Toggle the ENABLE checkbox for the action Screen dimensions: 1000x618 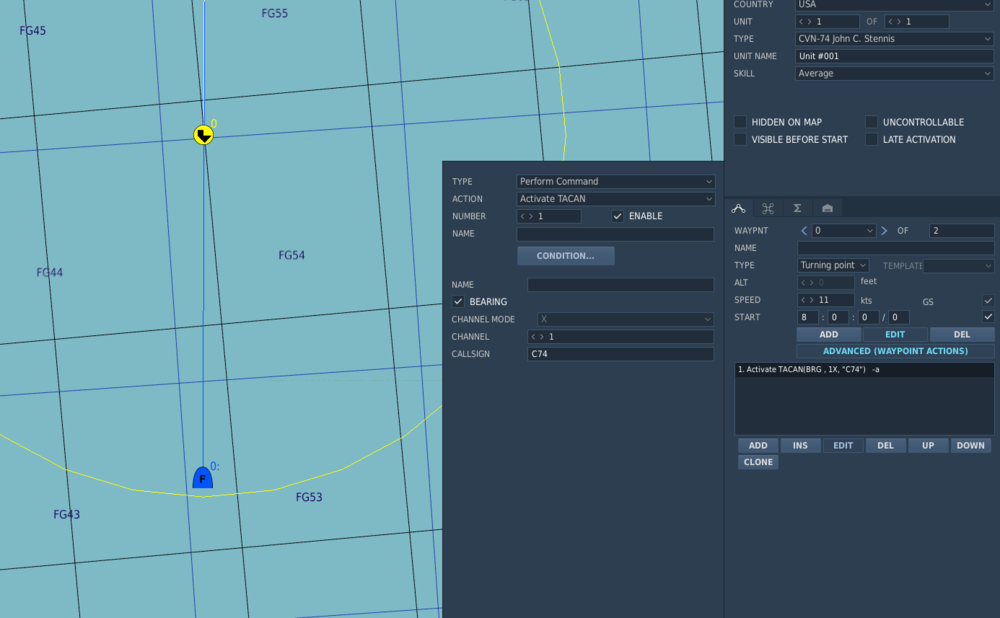(x=618, y=216)
